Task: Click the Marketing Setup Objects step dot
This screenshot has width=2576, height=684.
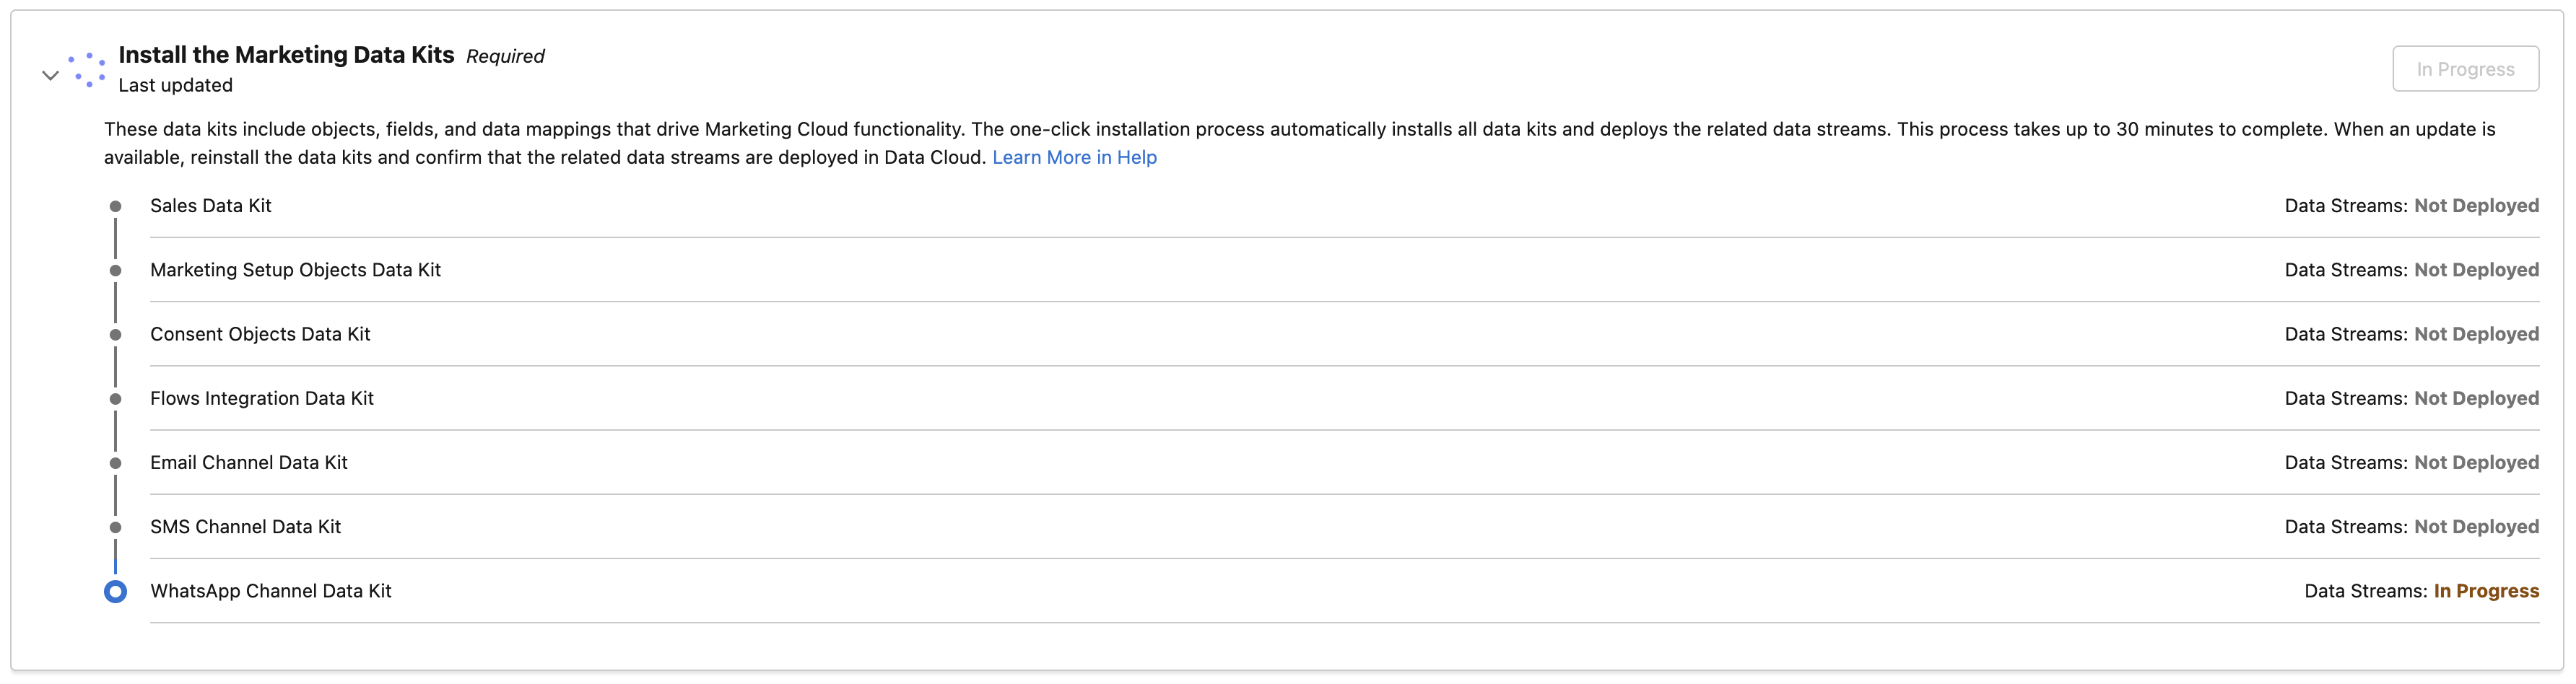Action: click(116, 271)
